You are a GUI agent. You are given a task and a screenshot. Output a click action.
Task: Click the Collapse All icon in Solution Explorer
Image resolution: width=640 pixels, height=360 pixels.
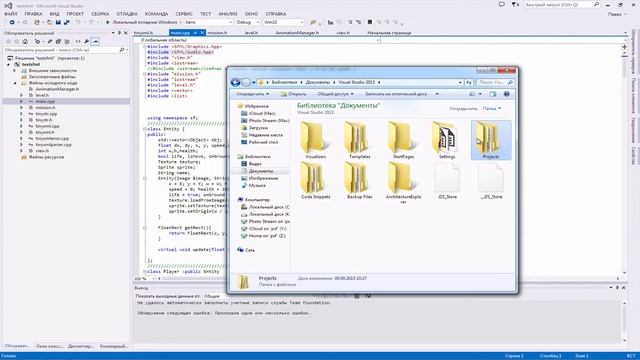pyautogui.click(x=58, y=41)
